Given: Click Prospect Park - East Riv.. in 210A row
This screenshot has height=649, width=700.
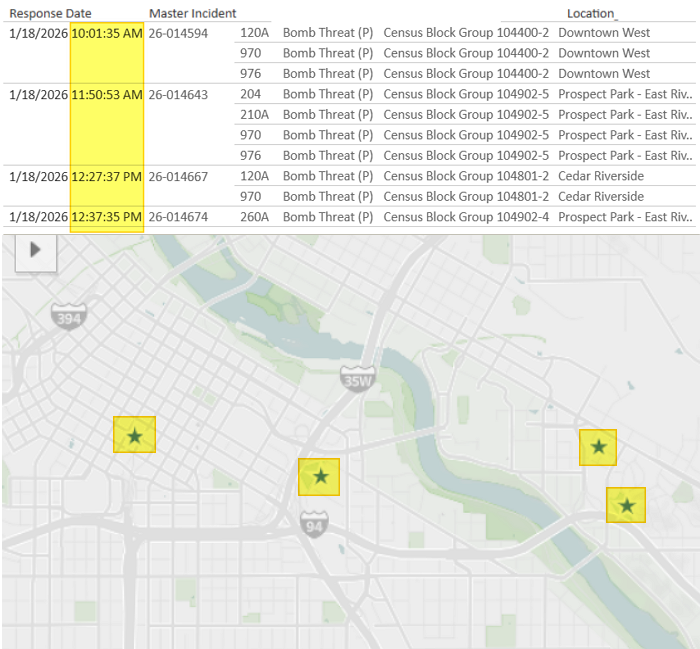Looking at the screenshot, I should [625, 115].
